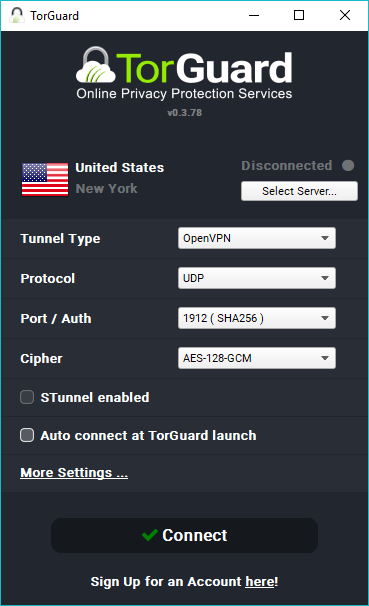Click the gray connection status indicator dot

348,165
